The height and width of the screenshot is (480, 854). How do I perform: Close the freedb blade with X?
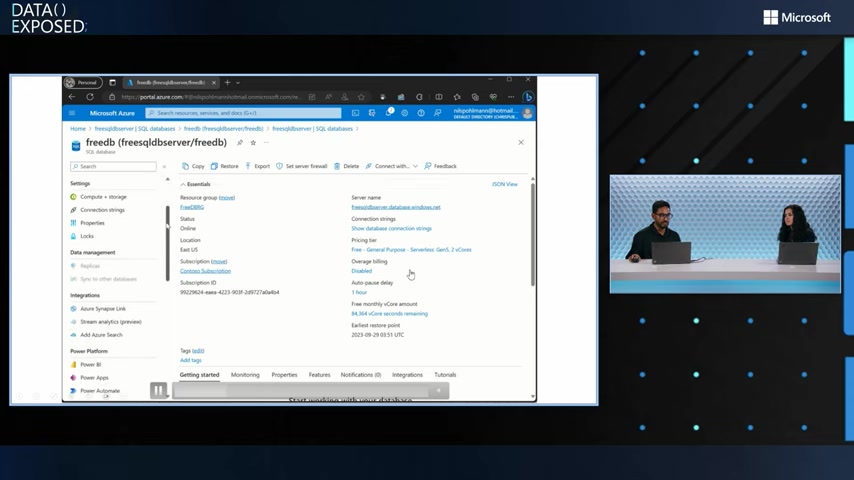521,142
